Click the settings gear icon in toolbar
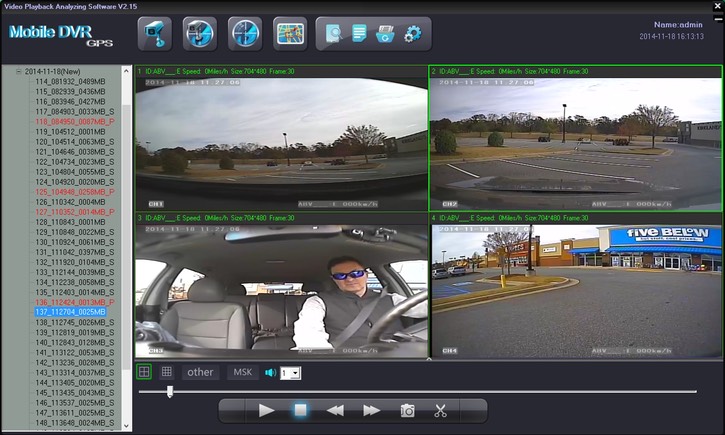 coord(412,35)
